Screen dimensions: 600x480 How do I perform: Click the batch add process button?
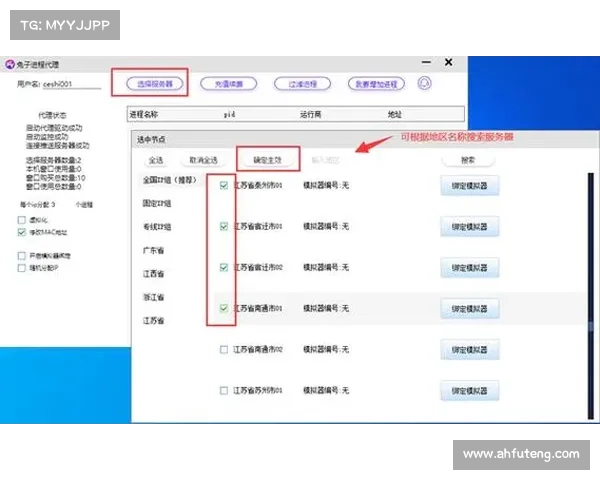coord(376,84)
